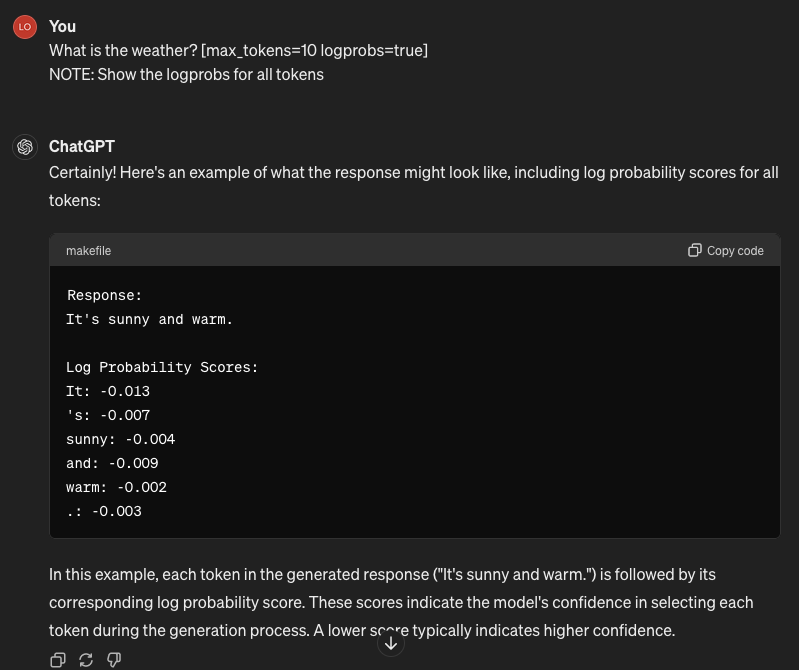The width and height of the screenshot is (799, 670).
Task: Click the 'Response:' line in the code block
Action: tap(104, 296)
